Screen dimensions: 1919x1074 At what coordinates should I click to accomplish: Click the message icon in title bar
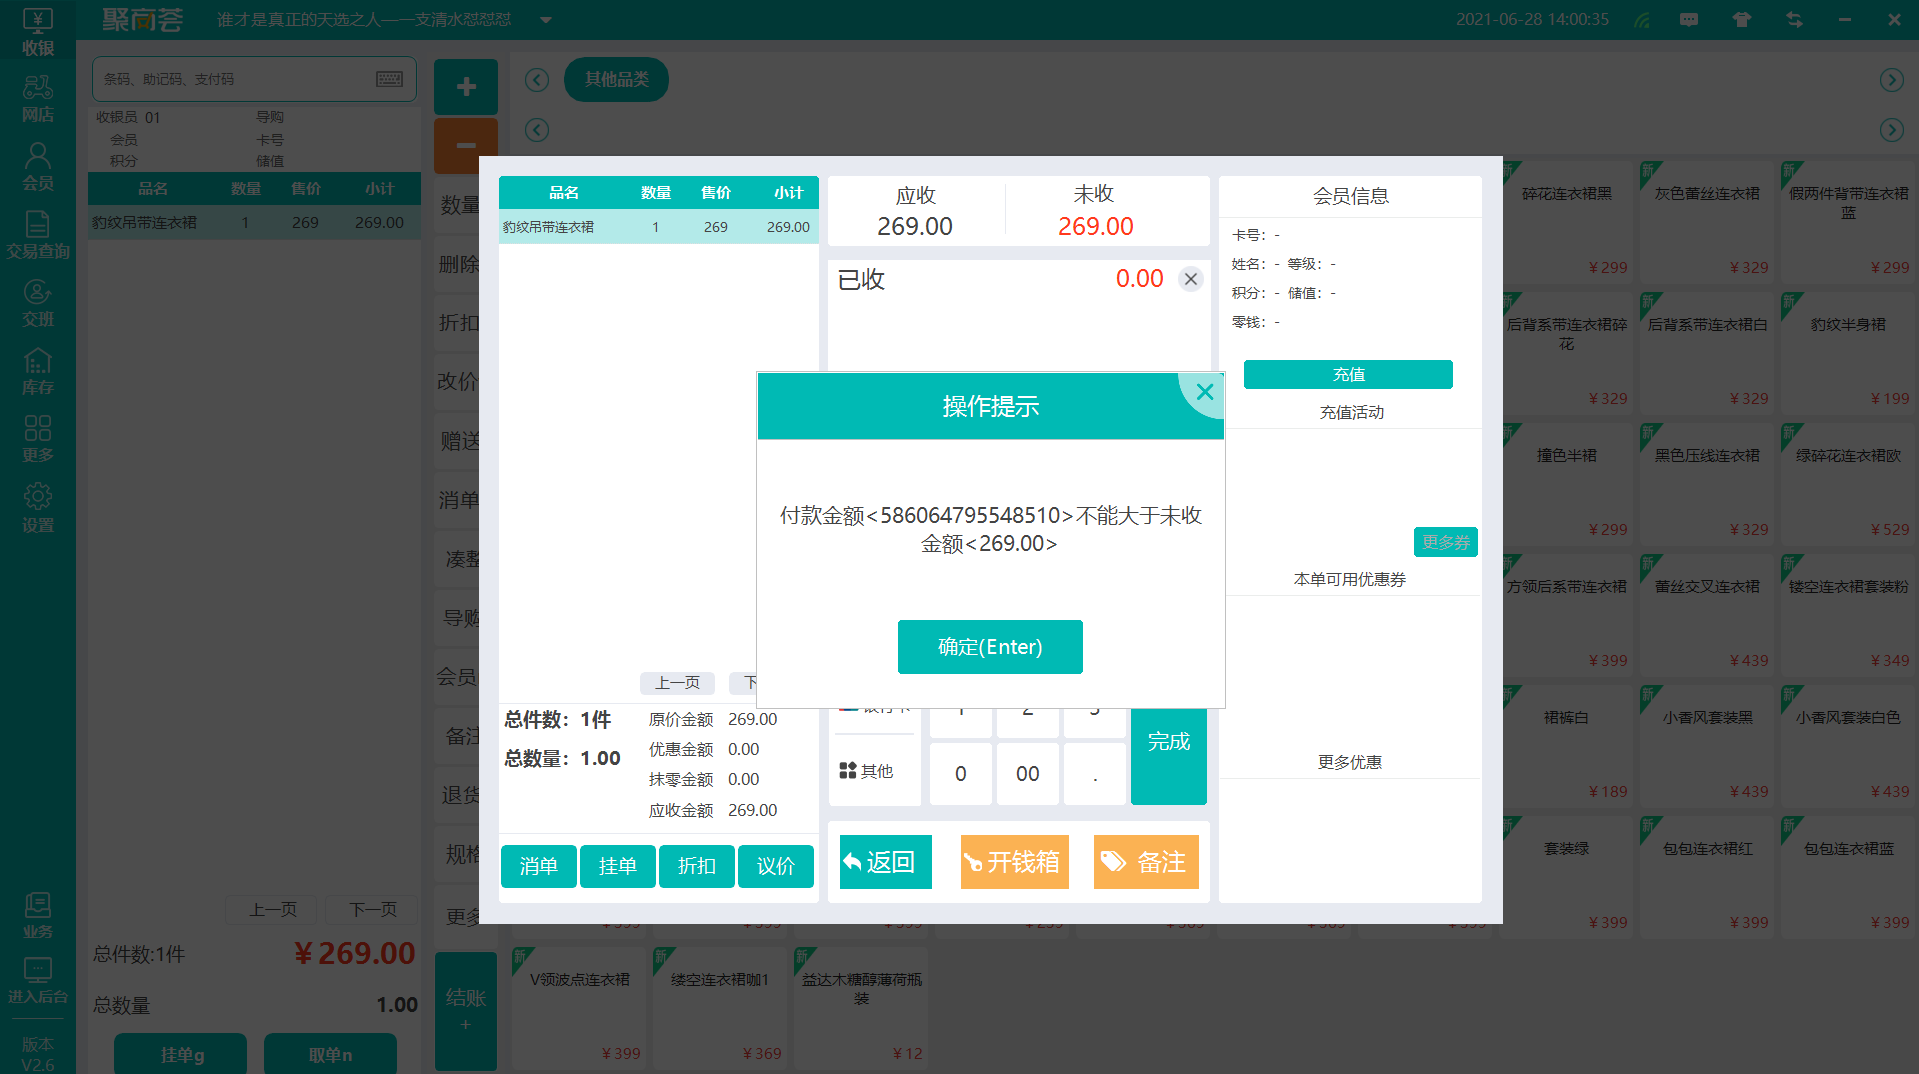click(x=1689, y=20)
